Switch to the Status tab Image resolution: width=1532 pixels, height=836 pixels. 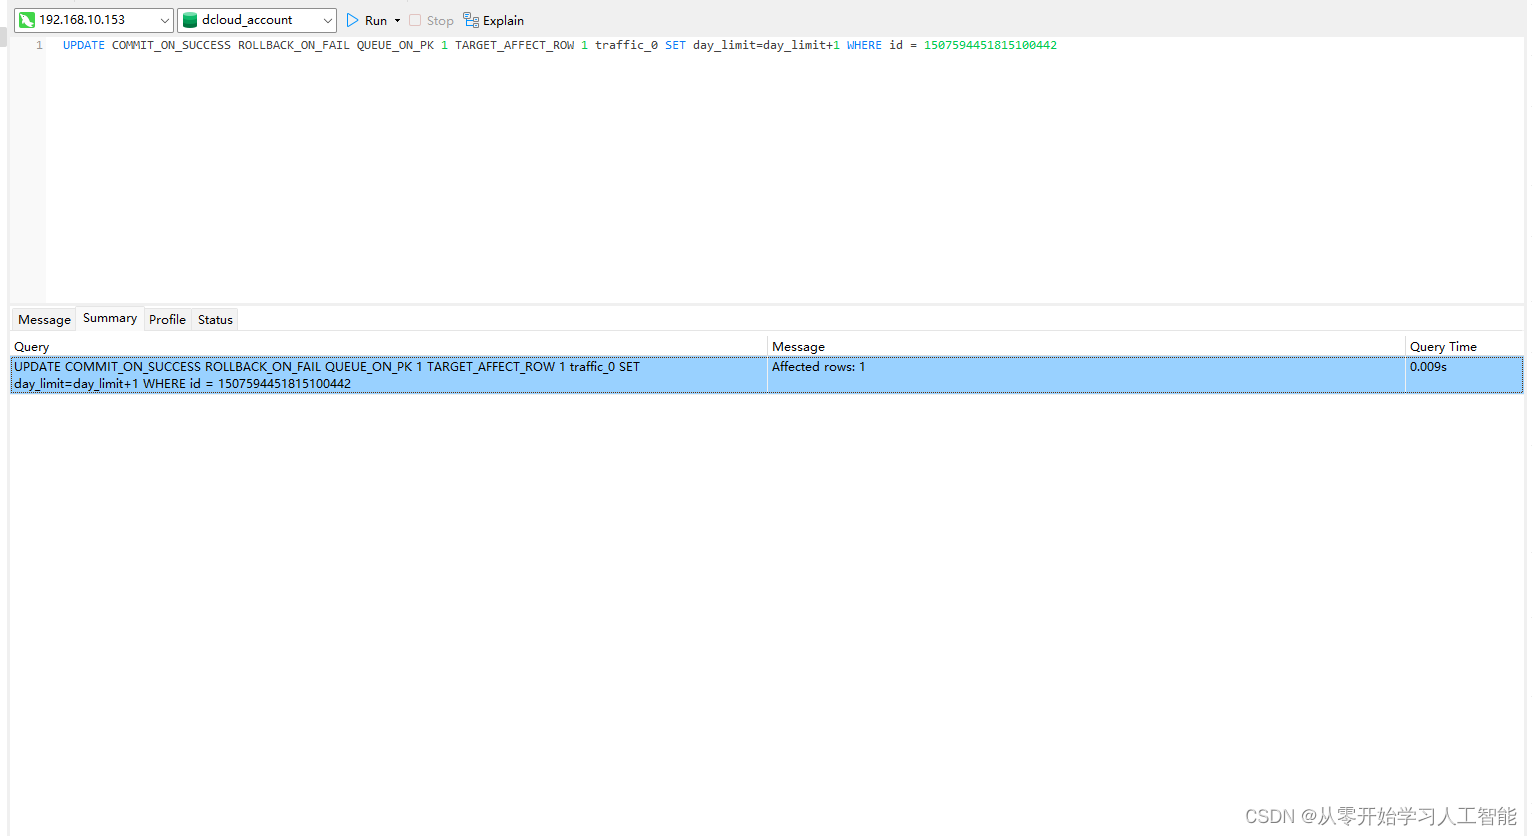tap(215, 320)
